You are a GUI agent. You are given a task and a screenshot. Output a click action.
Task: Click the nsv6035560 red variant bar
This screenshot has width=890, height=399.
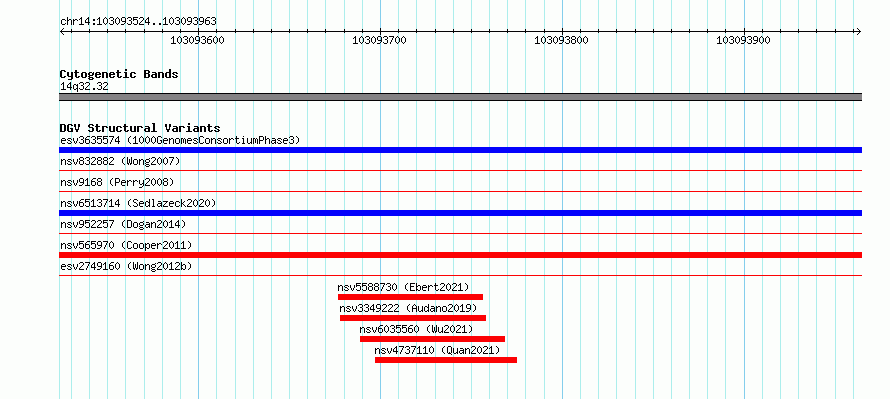pyautogui.click(x=432, y=339)
